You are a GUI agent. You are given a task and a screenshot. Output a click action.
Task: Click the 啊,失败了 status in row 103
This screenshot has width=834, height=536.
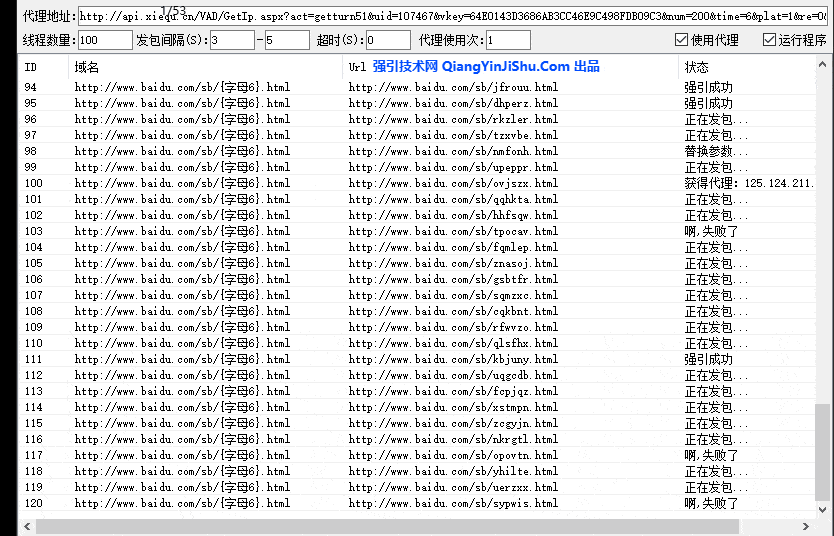711,231
